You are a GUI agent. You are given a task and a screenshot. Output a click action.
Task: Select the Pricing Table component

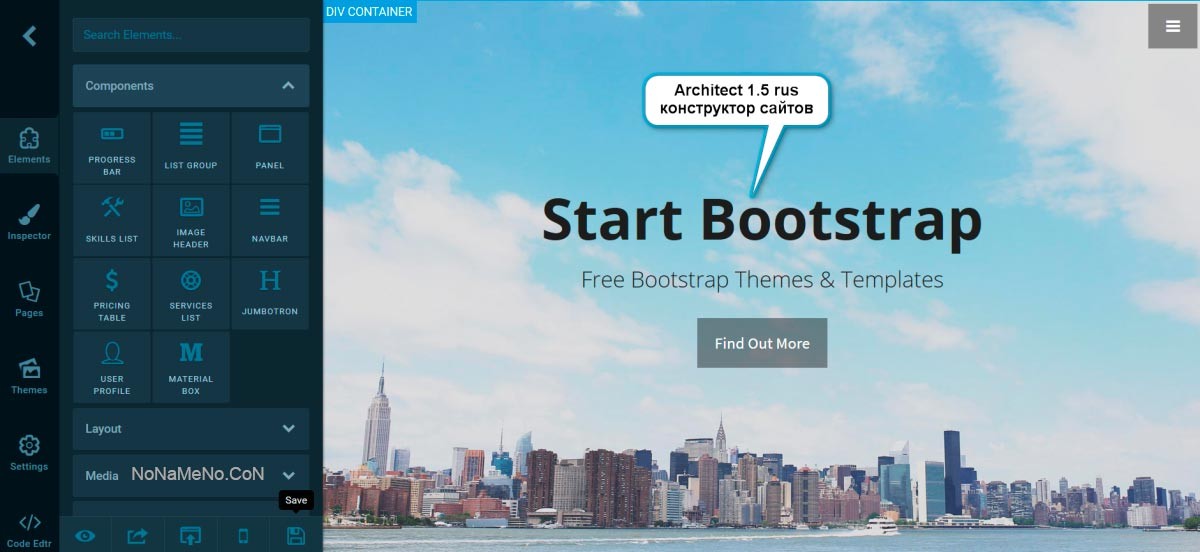coord(111,294)
